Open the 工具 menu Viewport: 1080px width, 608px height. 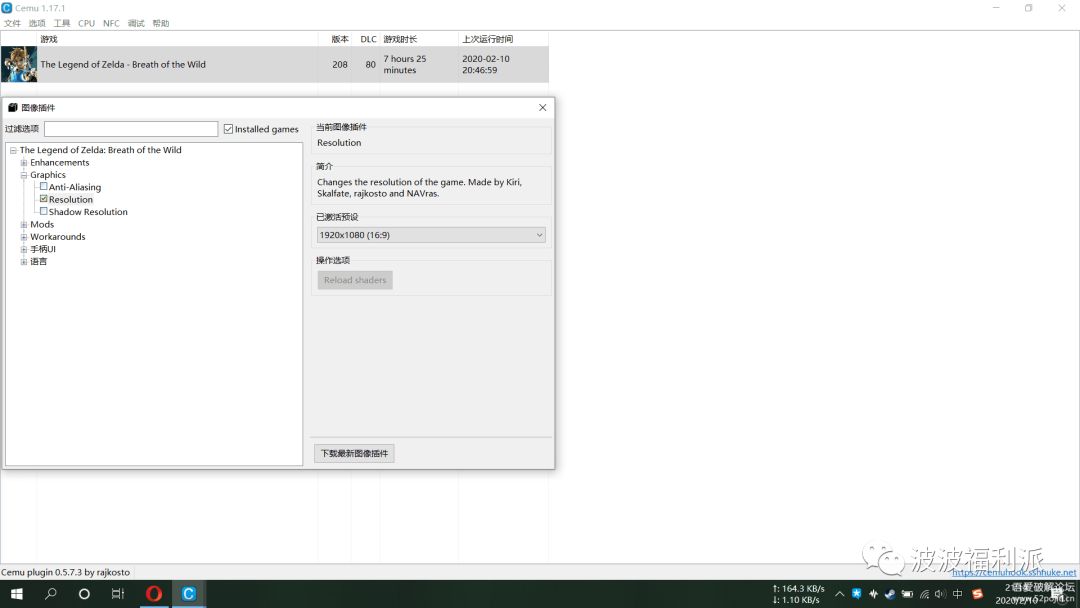coord(62,23)
